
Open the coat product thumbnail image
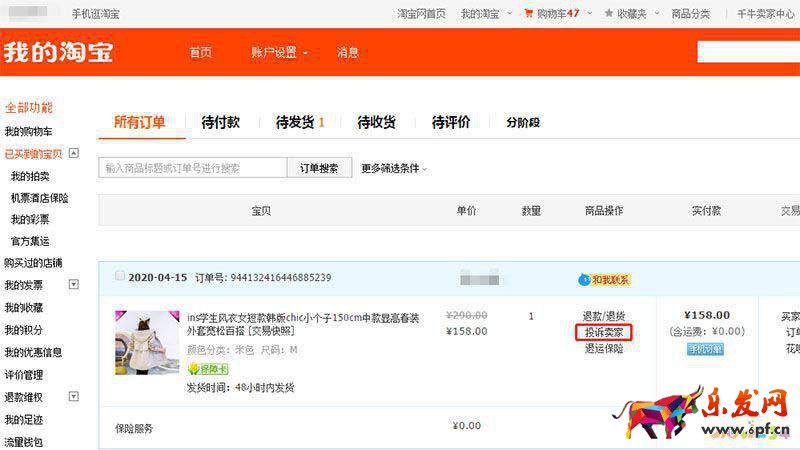[146, 342]
